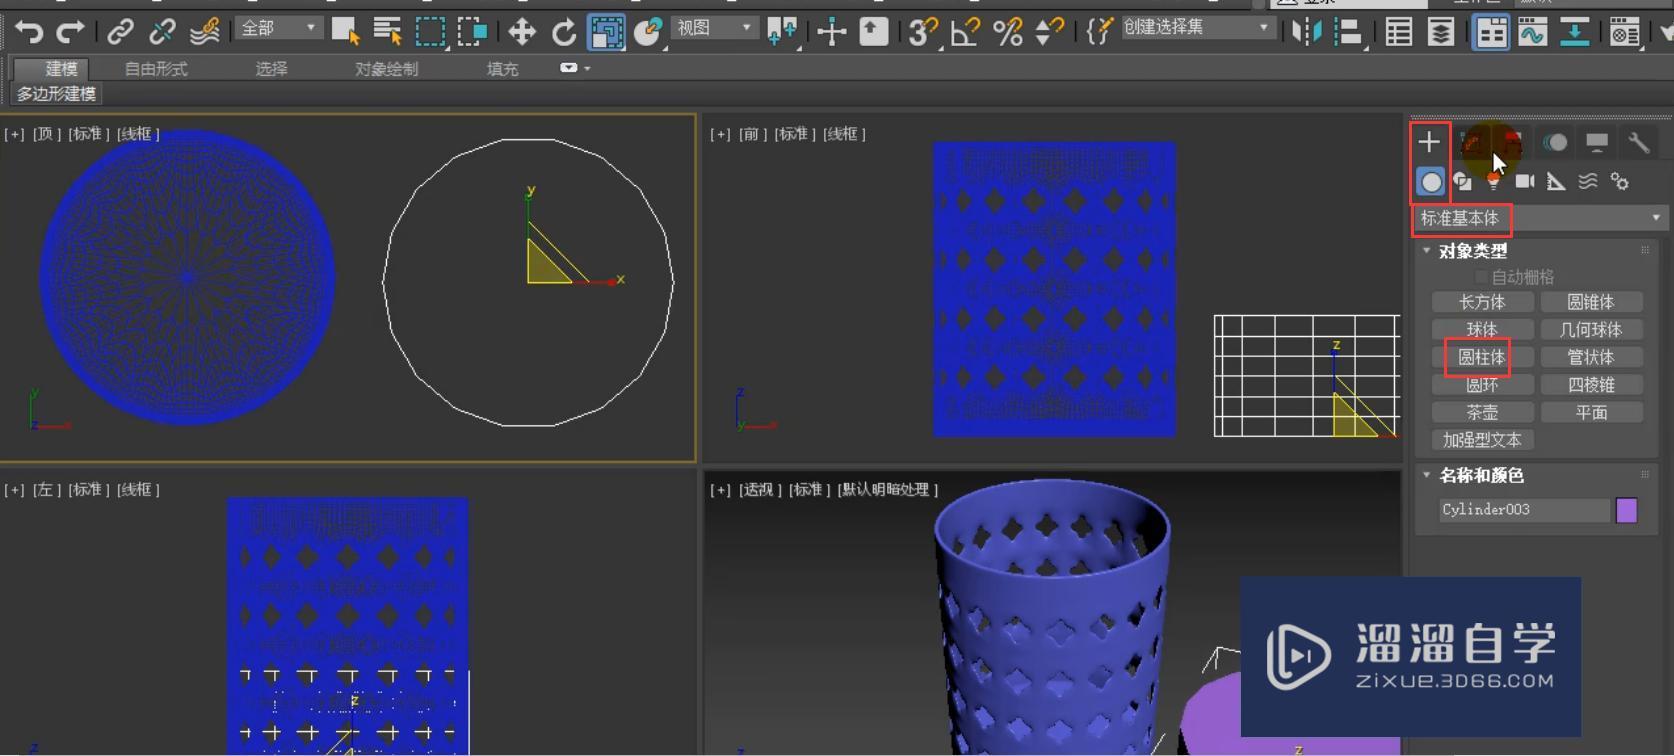Open the Curve Editor
Image resolution: width=1674 pixels, height=756 pixels.
1532,32
